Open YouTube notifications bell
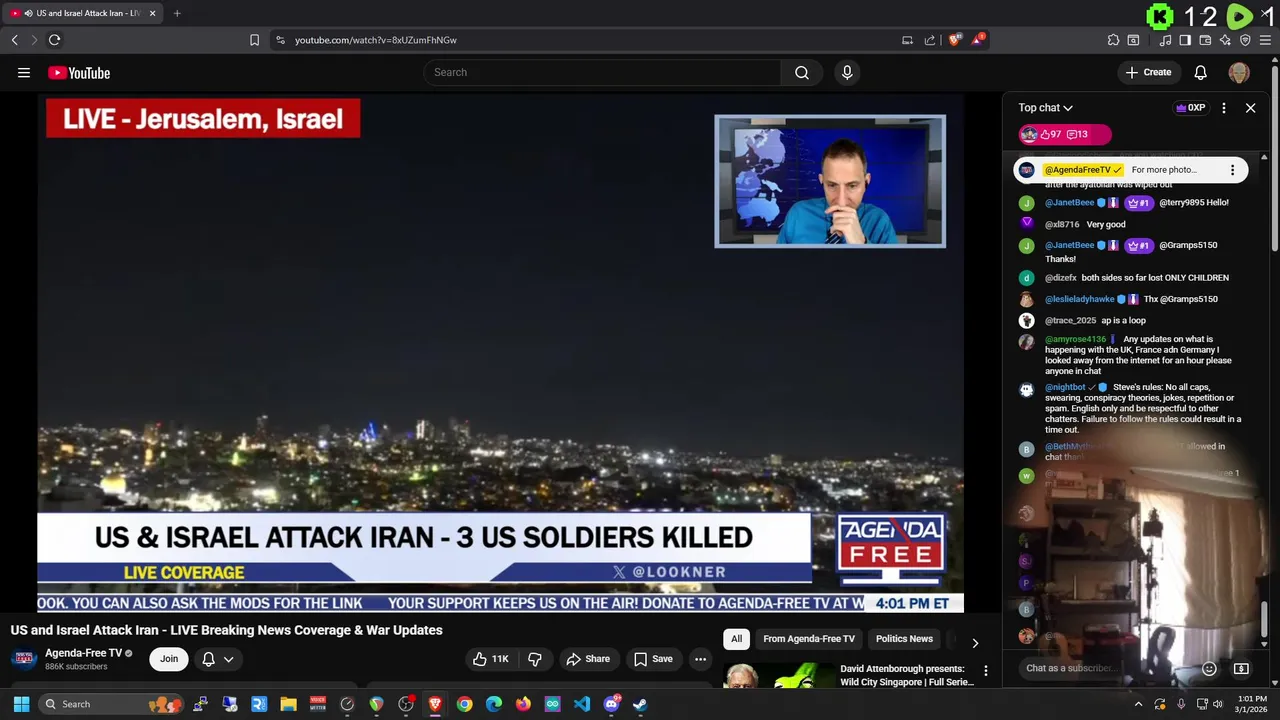Viewport: 1280px width, 720px height. tap(1200, 72)
